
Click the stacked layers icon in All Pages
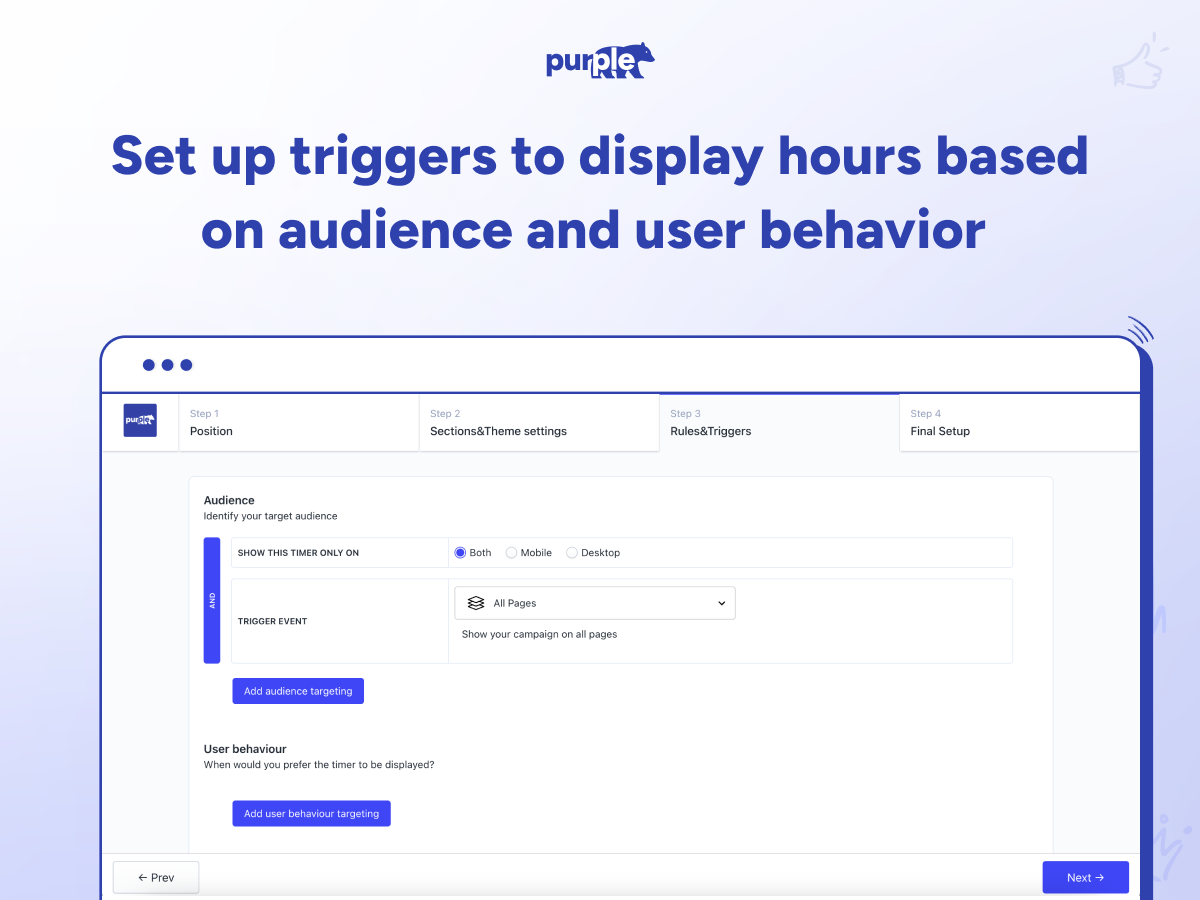(476, 603)
